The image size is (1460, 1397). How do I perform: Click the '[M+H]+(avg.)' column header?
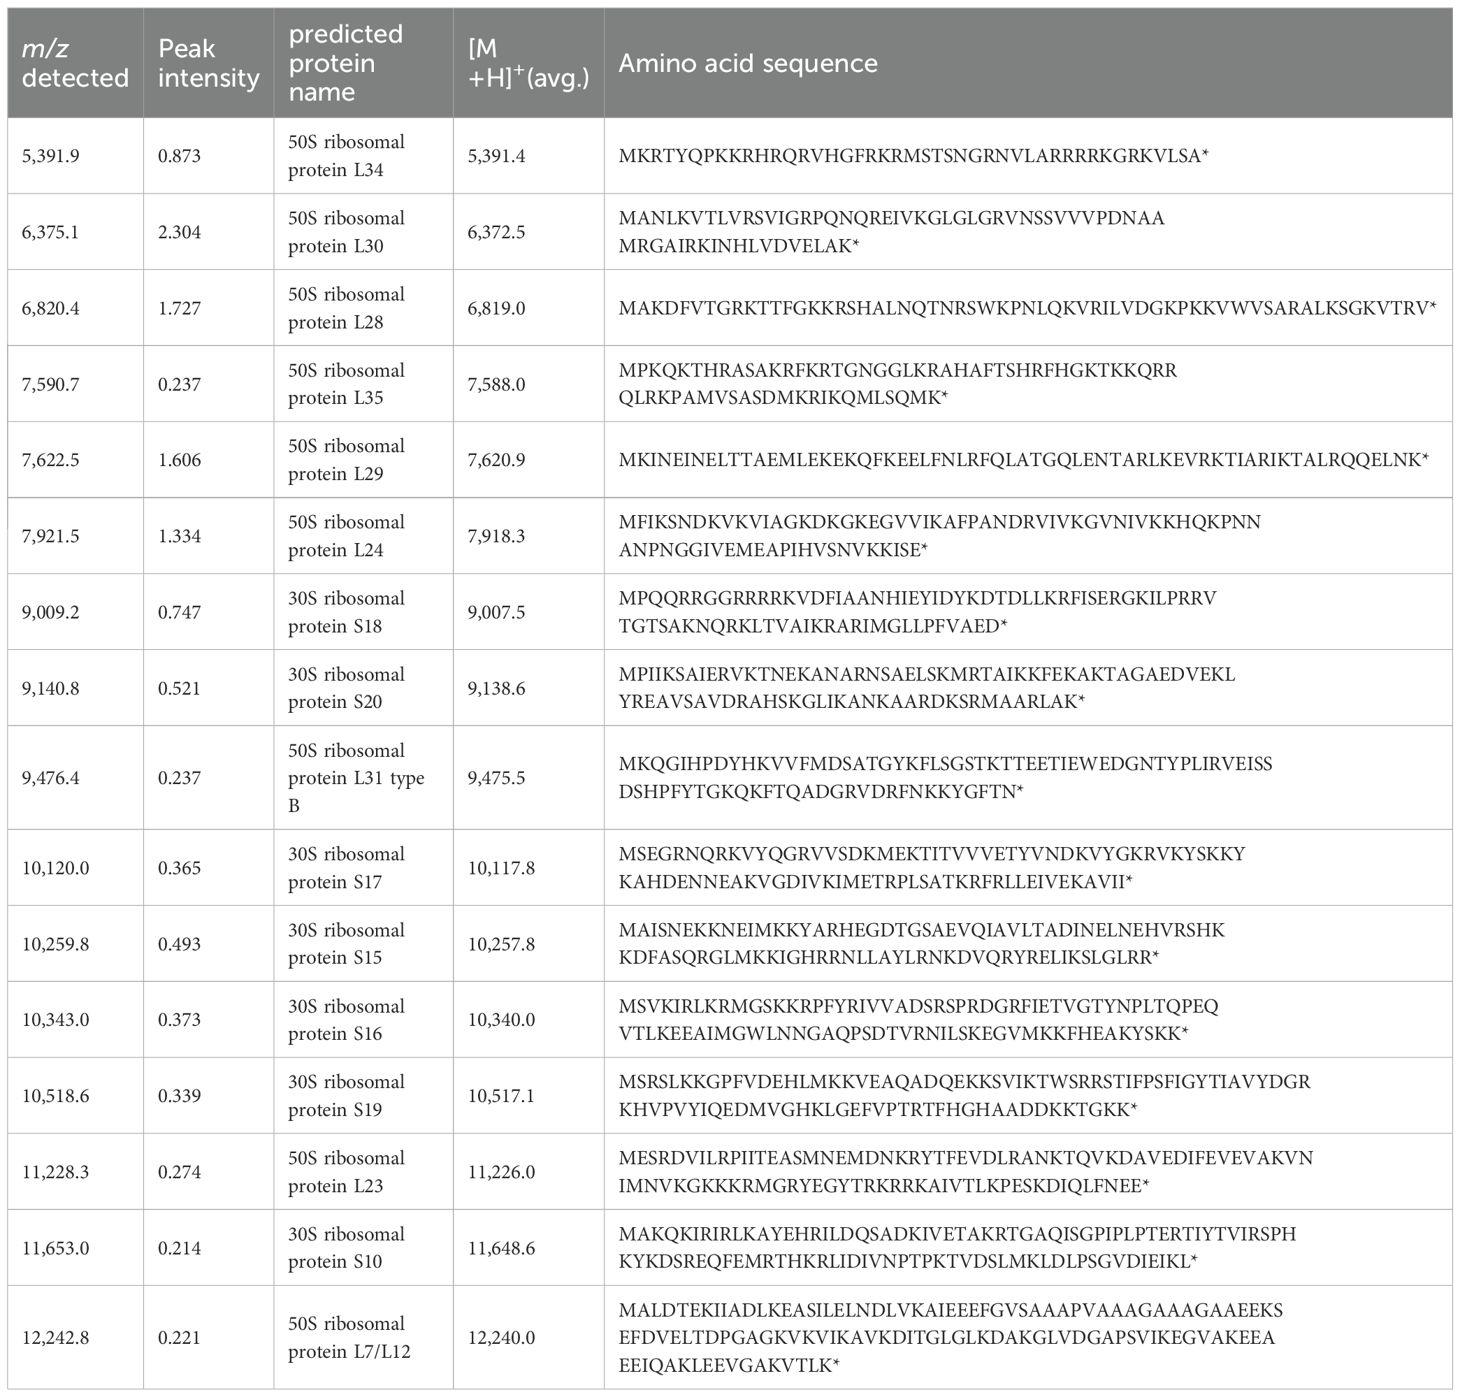click(x=527, y=63)
